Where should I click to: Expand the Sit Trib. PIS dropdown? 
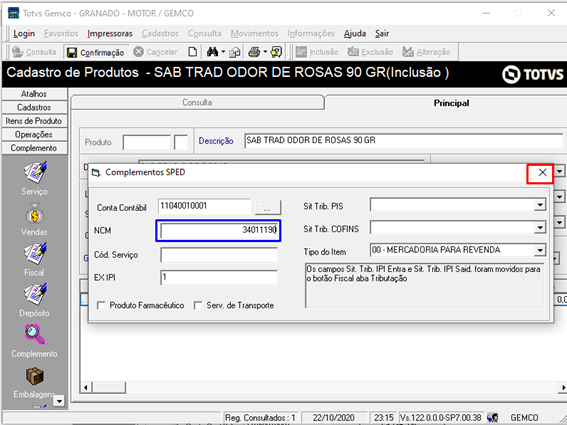click(540, 205)
